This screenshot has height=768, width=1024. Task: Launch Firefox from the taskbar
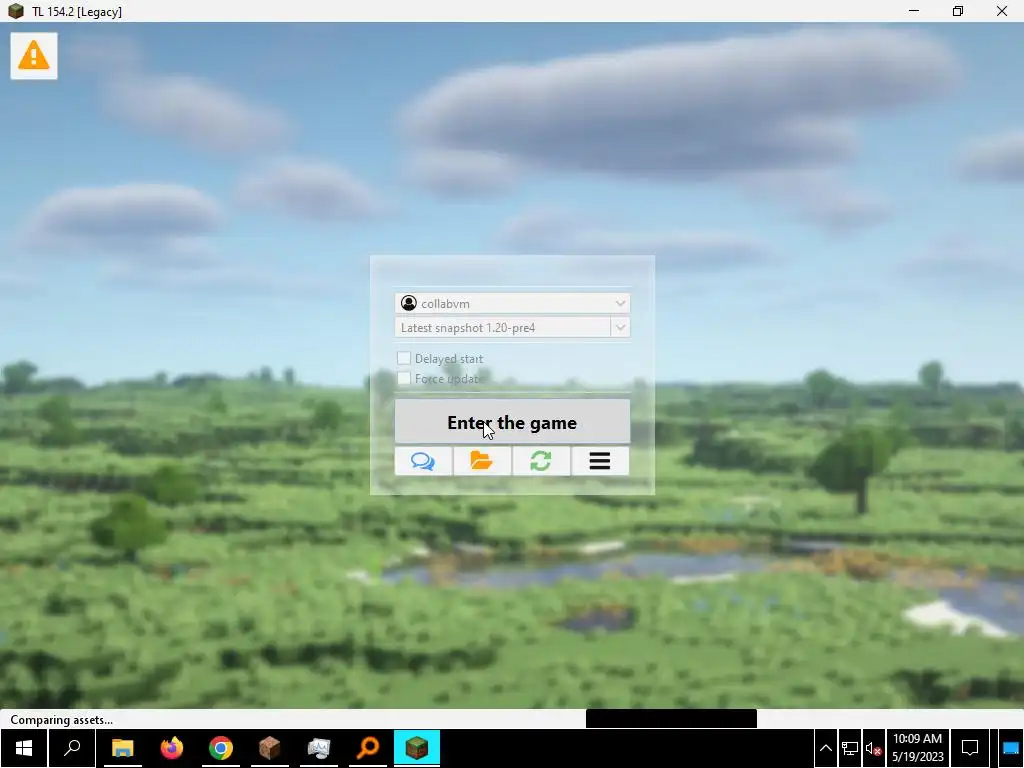point(172,748)
